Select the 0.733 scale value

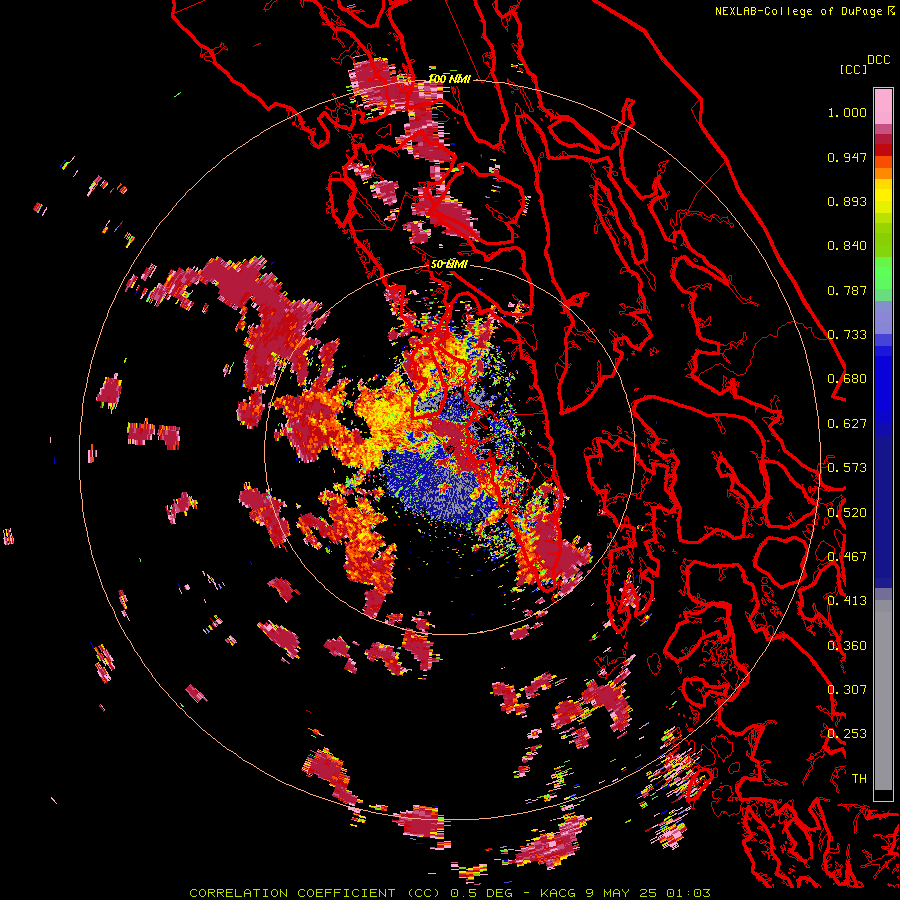[847, 335]
